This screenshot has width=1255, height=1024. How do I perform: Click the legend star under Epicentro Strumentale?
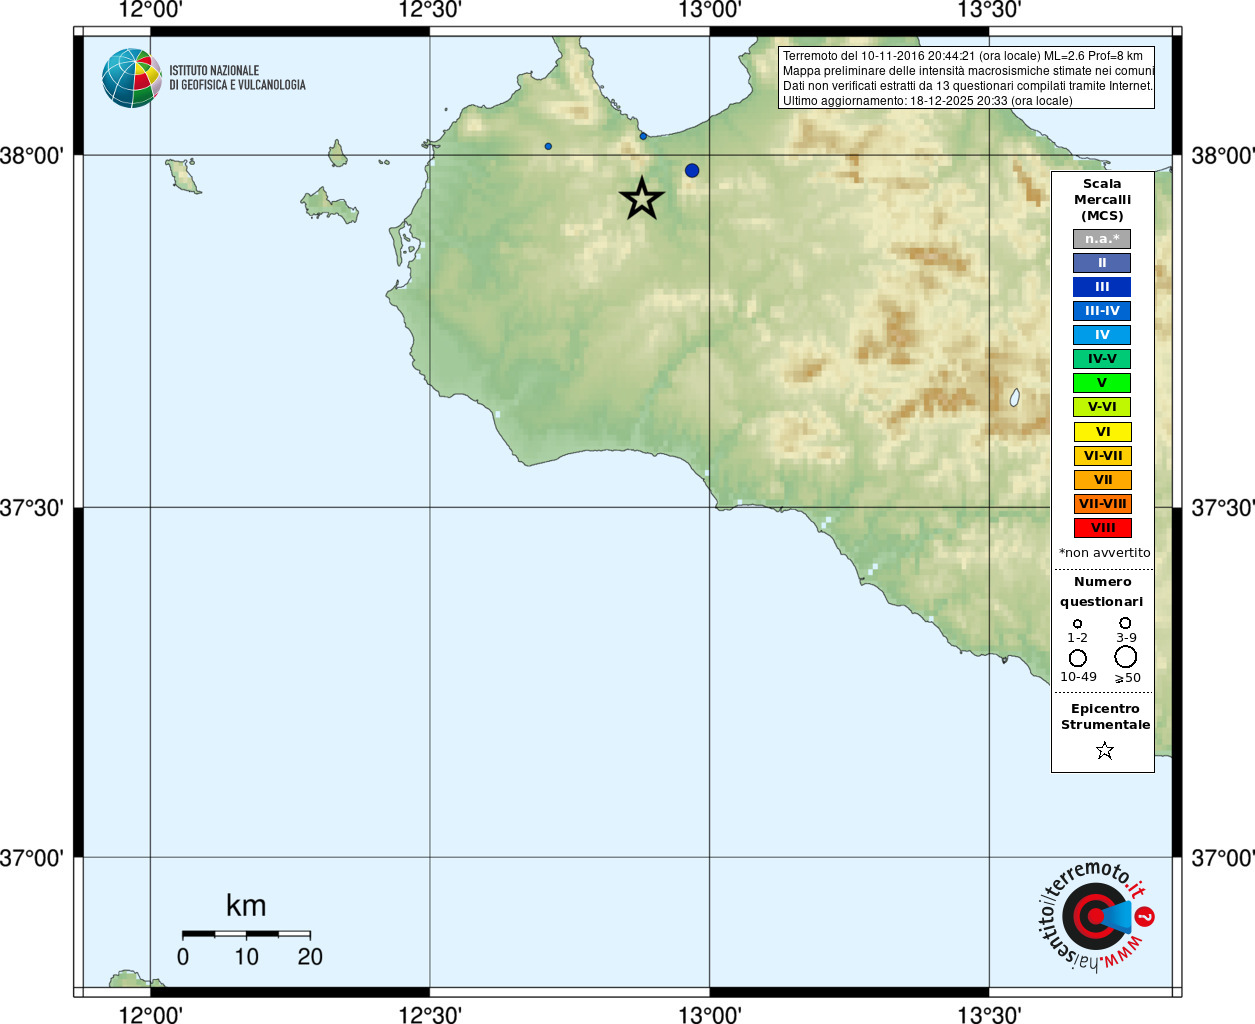point(1105,750)
